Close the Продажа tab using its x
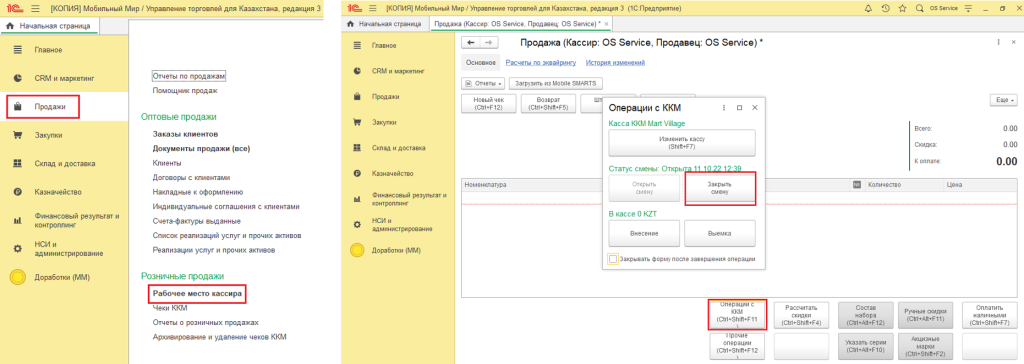Screen dimensions: 1024x364 click(x=607, y=24)
